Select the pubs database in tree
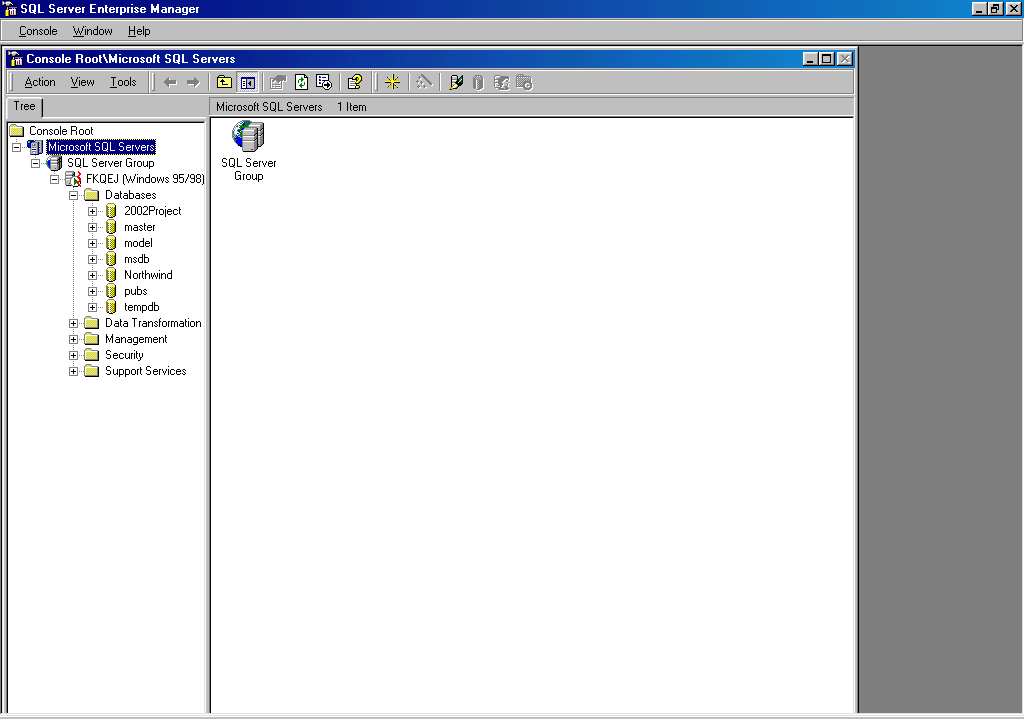 coord(135,291)
